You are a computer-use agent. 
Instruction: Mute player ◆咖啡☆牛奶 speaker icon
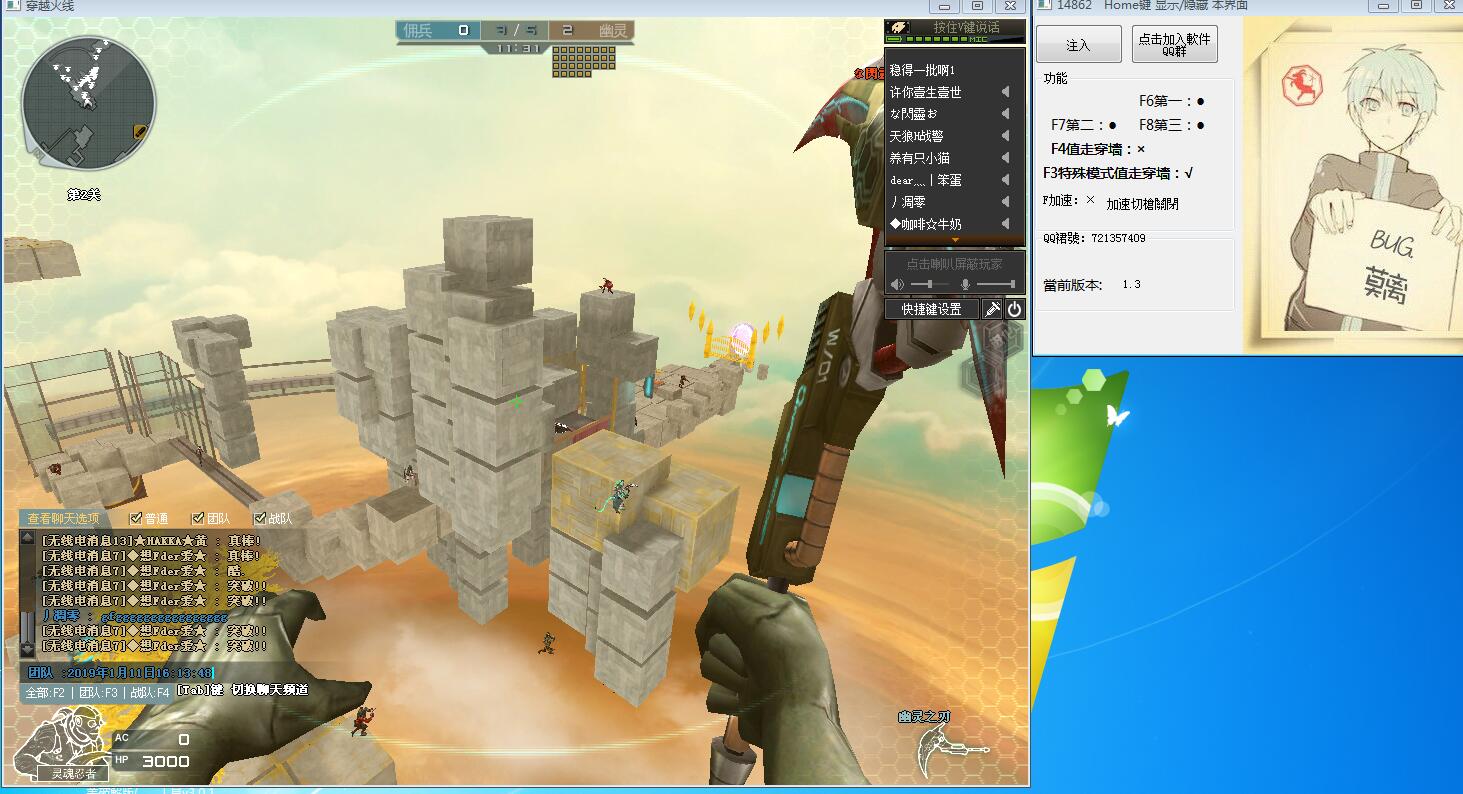[1005, 224]
